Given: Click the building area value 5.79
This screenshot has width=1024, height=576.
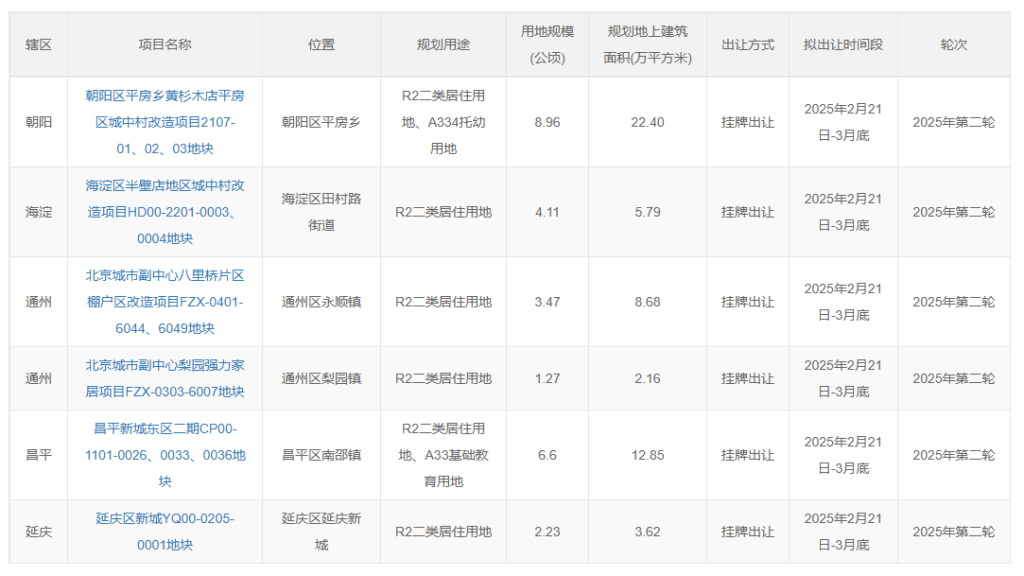Looking at the screenshot, I should coord(647,212).
